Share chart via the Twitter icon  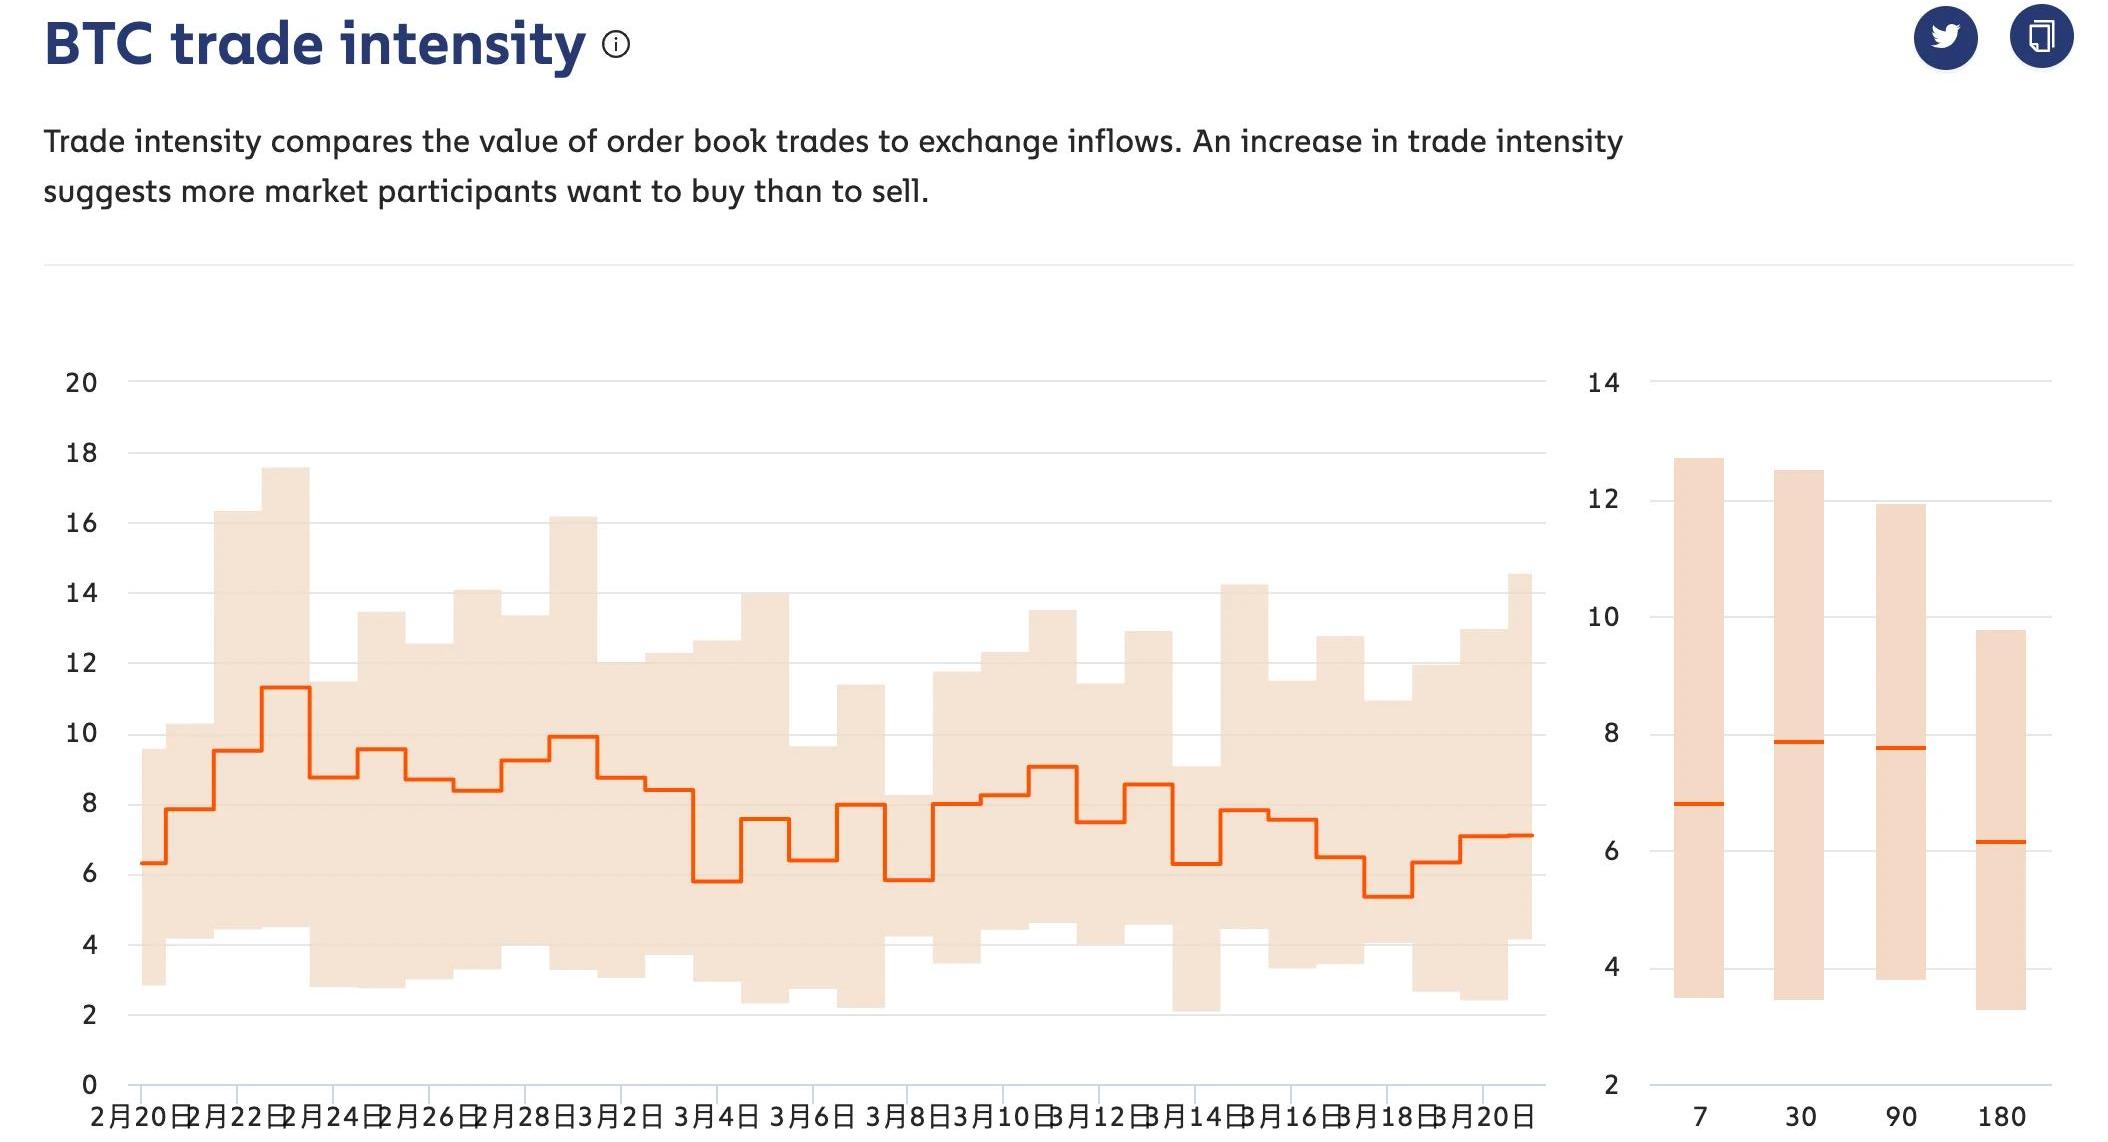click(1945, 38)
